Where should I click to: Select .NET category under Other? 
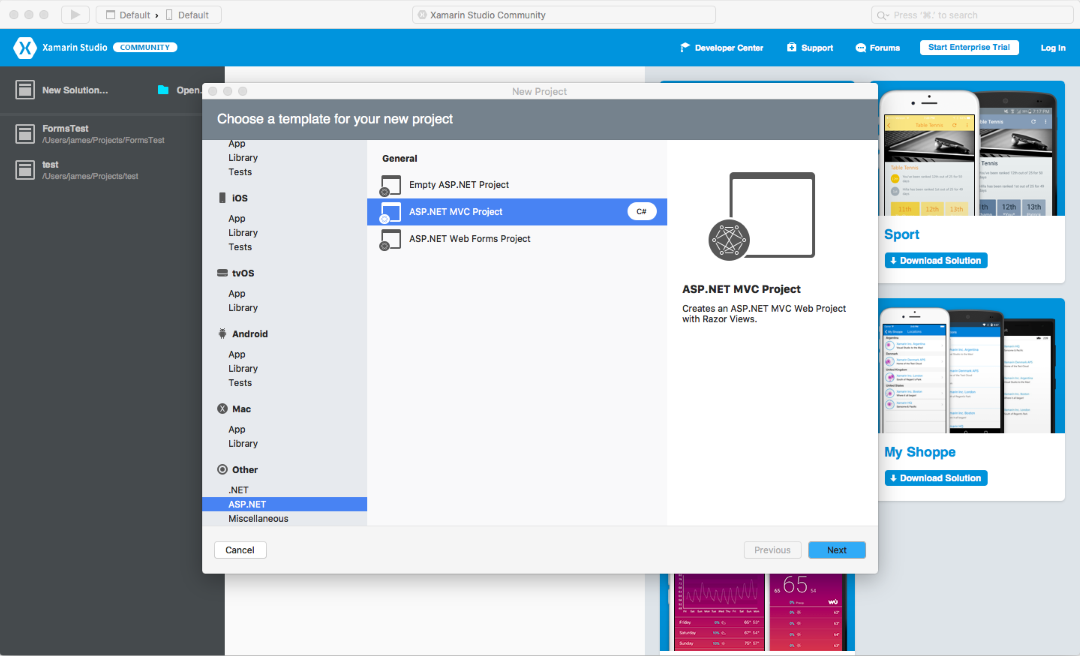[238, 490]
